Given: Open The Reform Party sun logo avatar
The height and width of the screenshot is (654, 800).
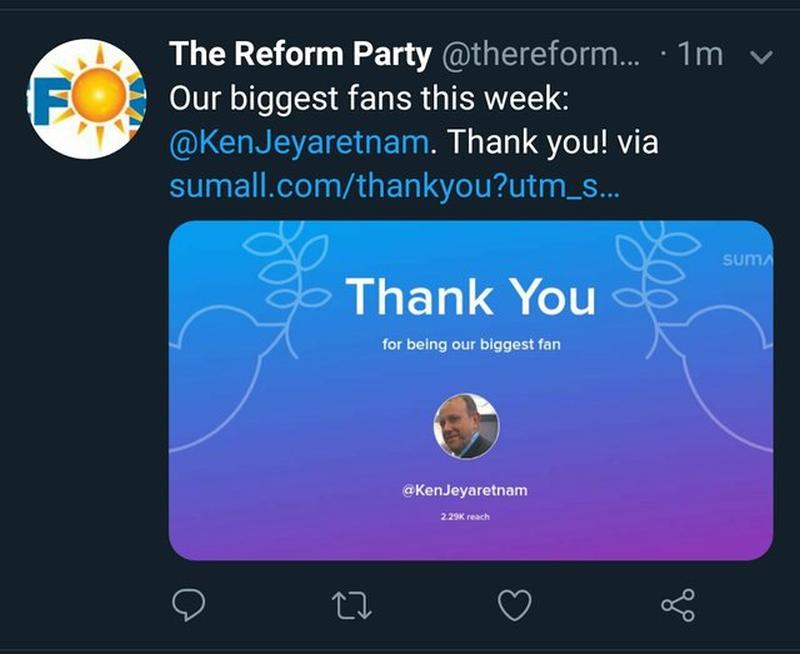Looking at the screenshot, I should 87,98.
